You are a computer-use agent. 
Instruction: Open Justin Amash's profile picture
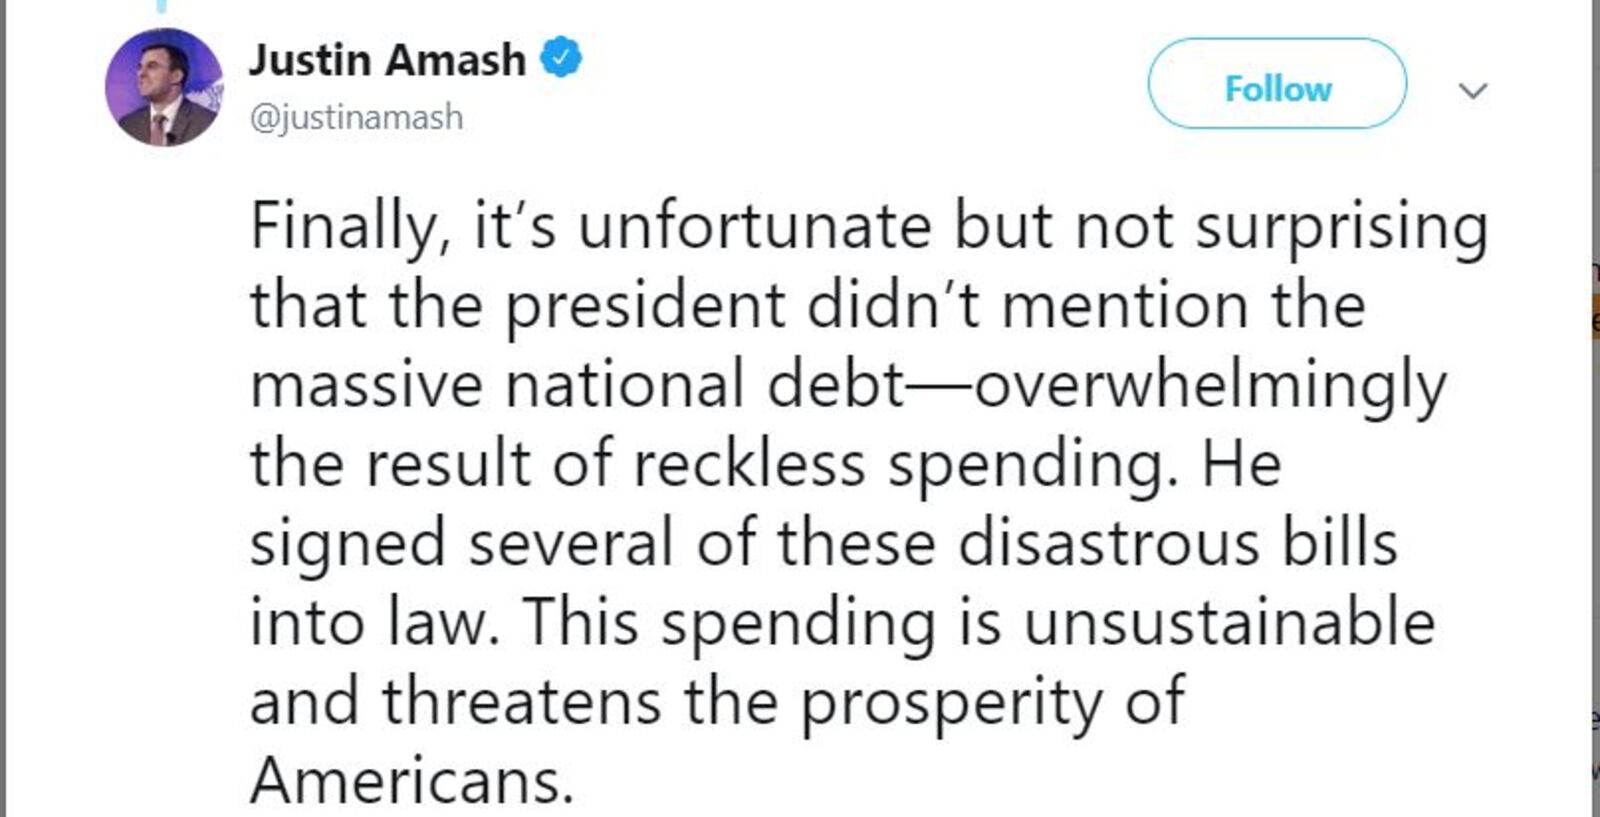point(164,87)
